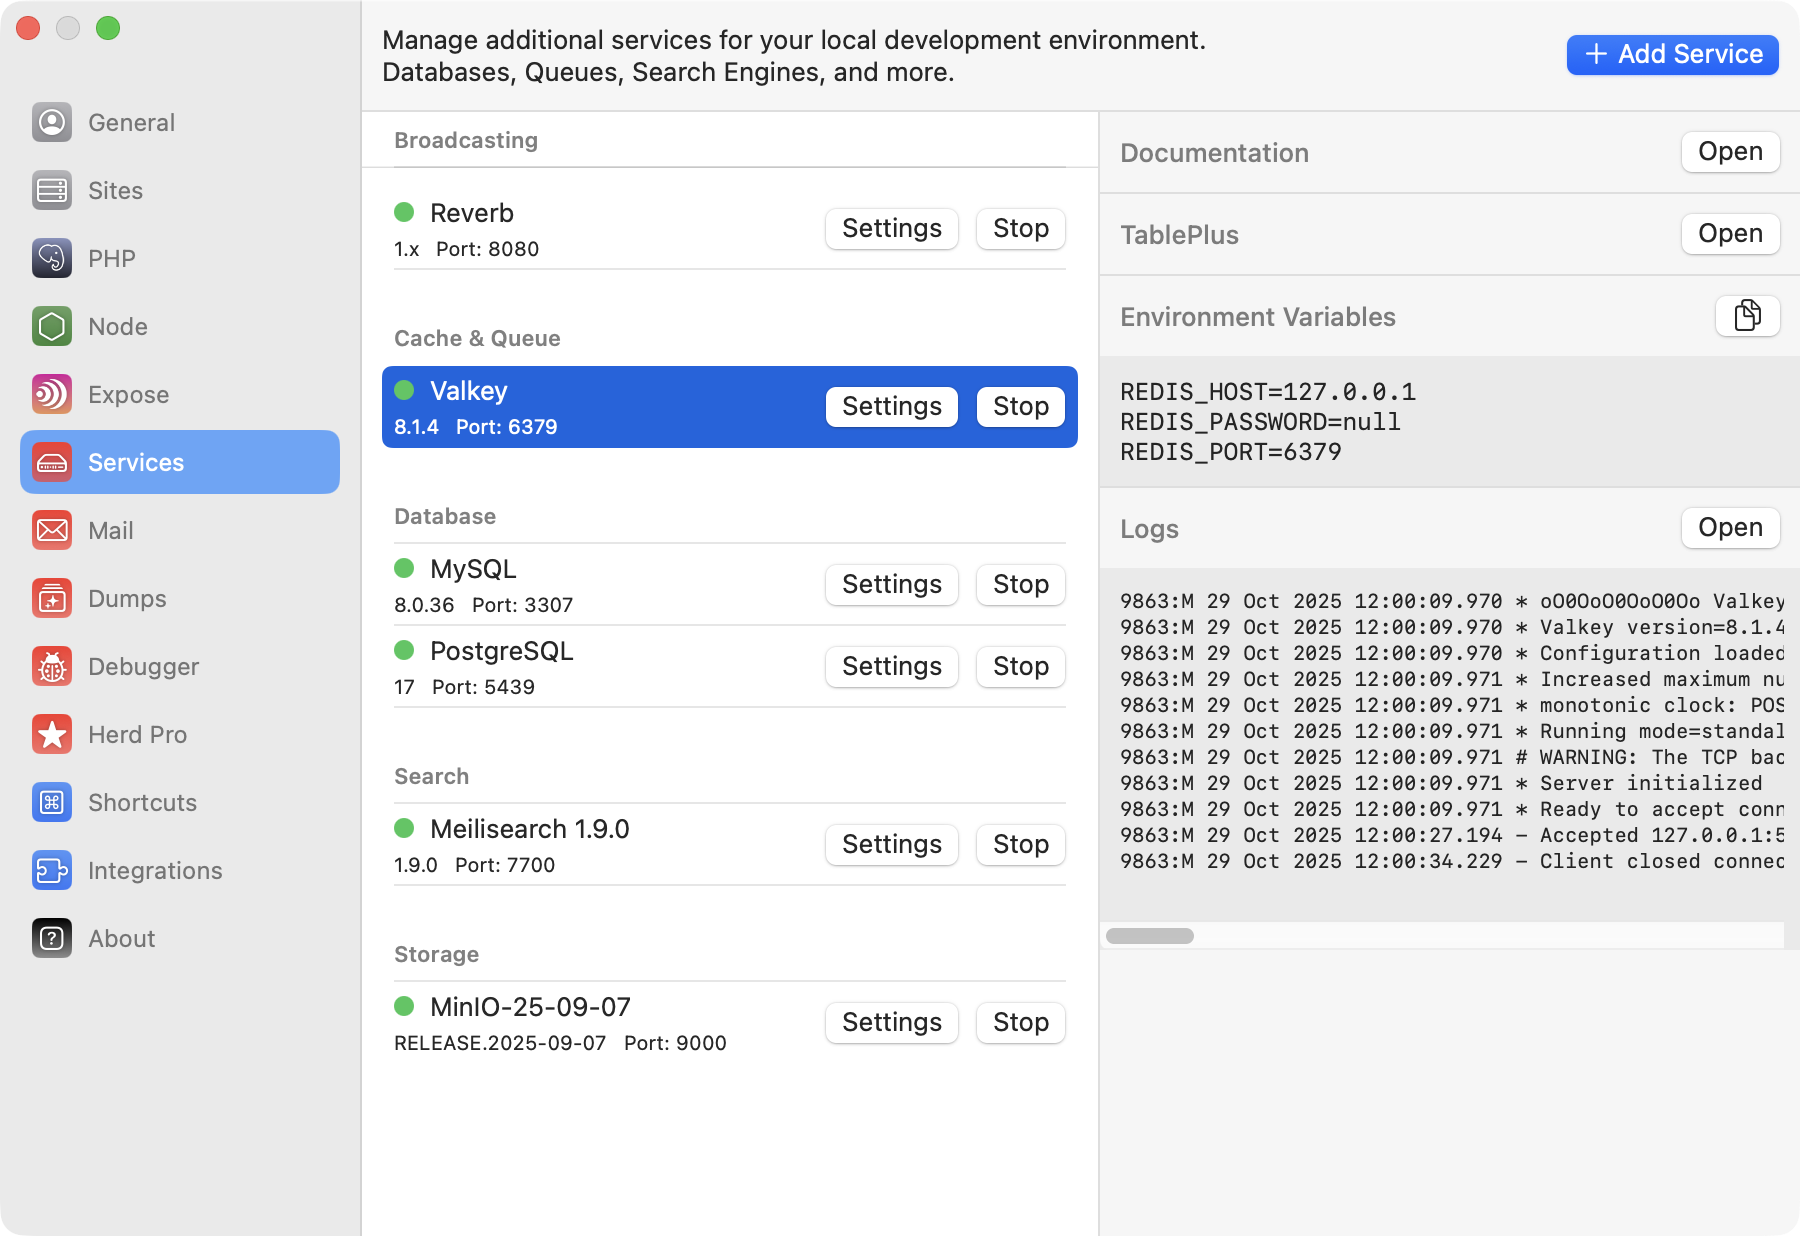Click the Dumps icon in sidebar
Image resolution: width=1800 pixels, height=1236 pixels.
pos(52,598)
